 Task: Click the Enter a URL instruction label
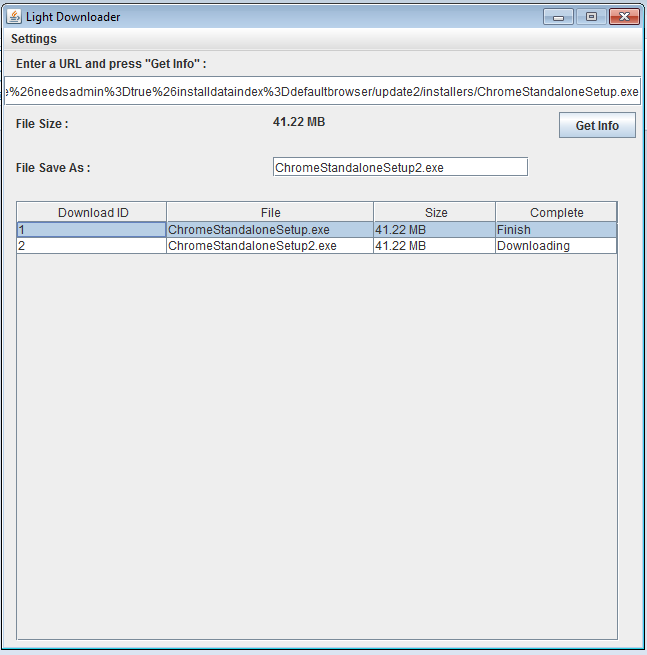(x=111, y=64)
